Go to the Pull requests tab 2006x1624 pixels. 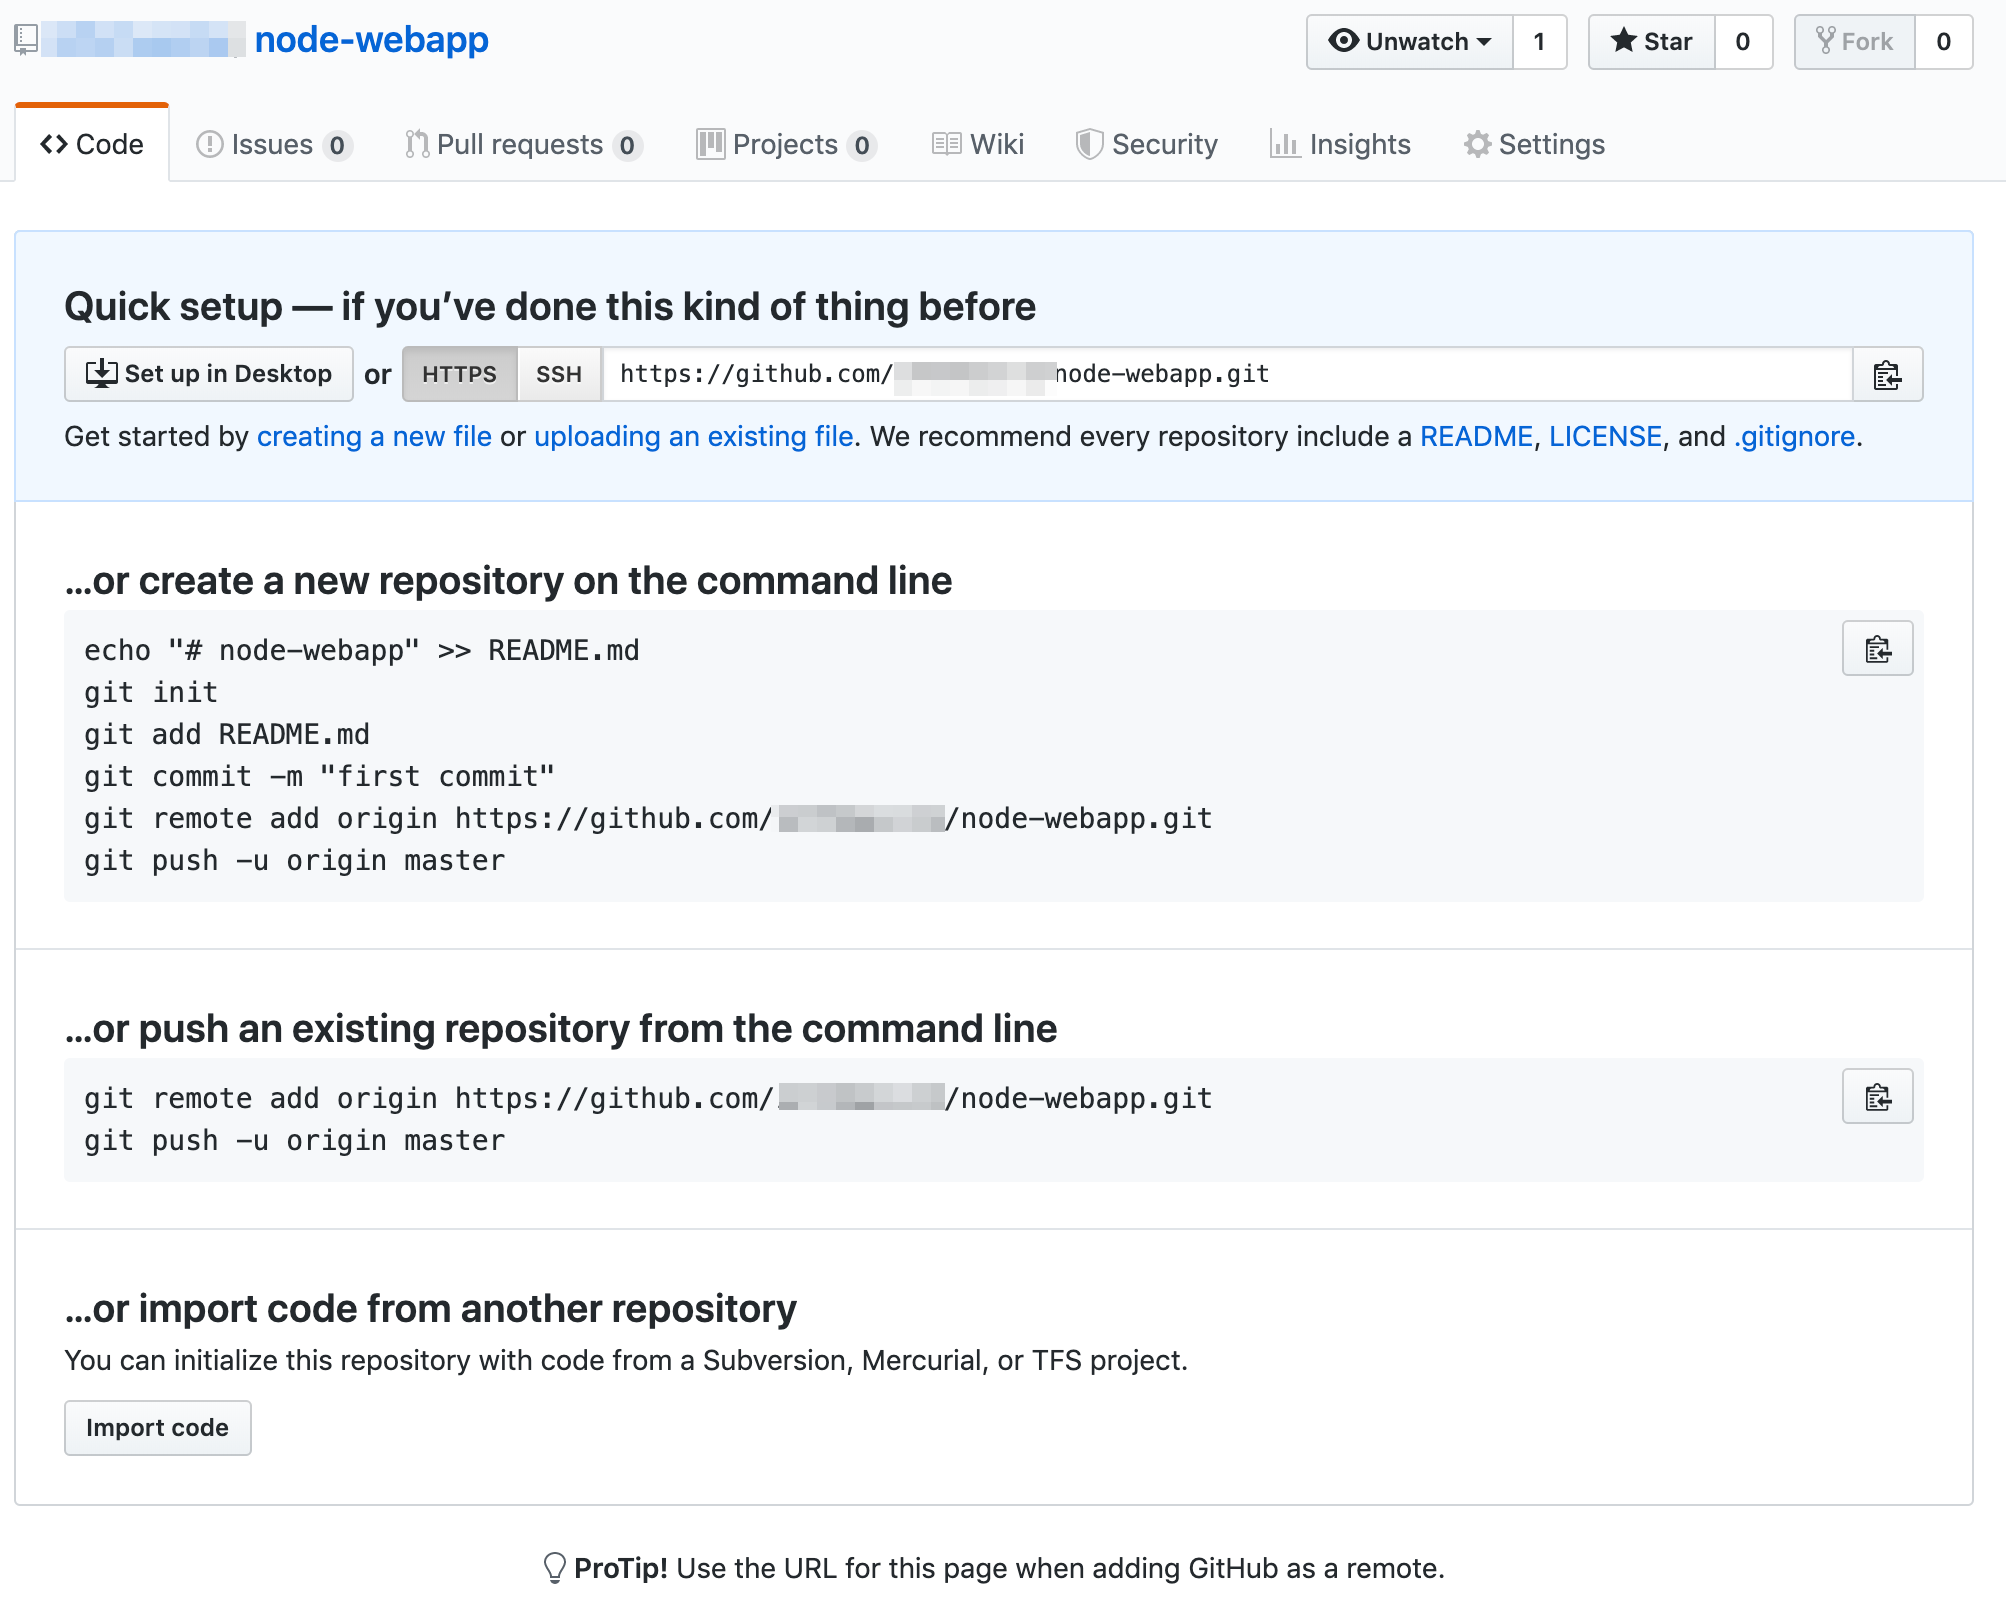pos(521,145)
